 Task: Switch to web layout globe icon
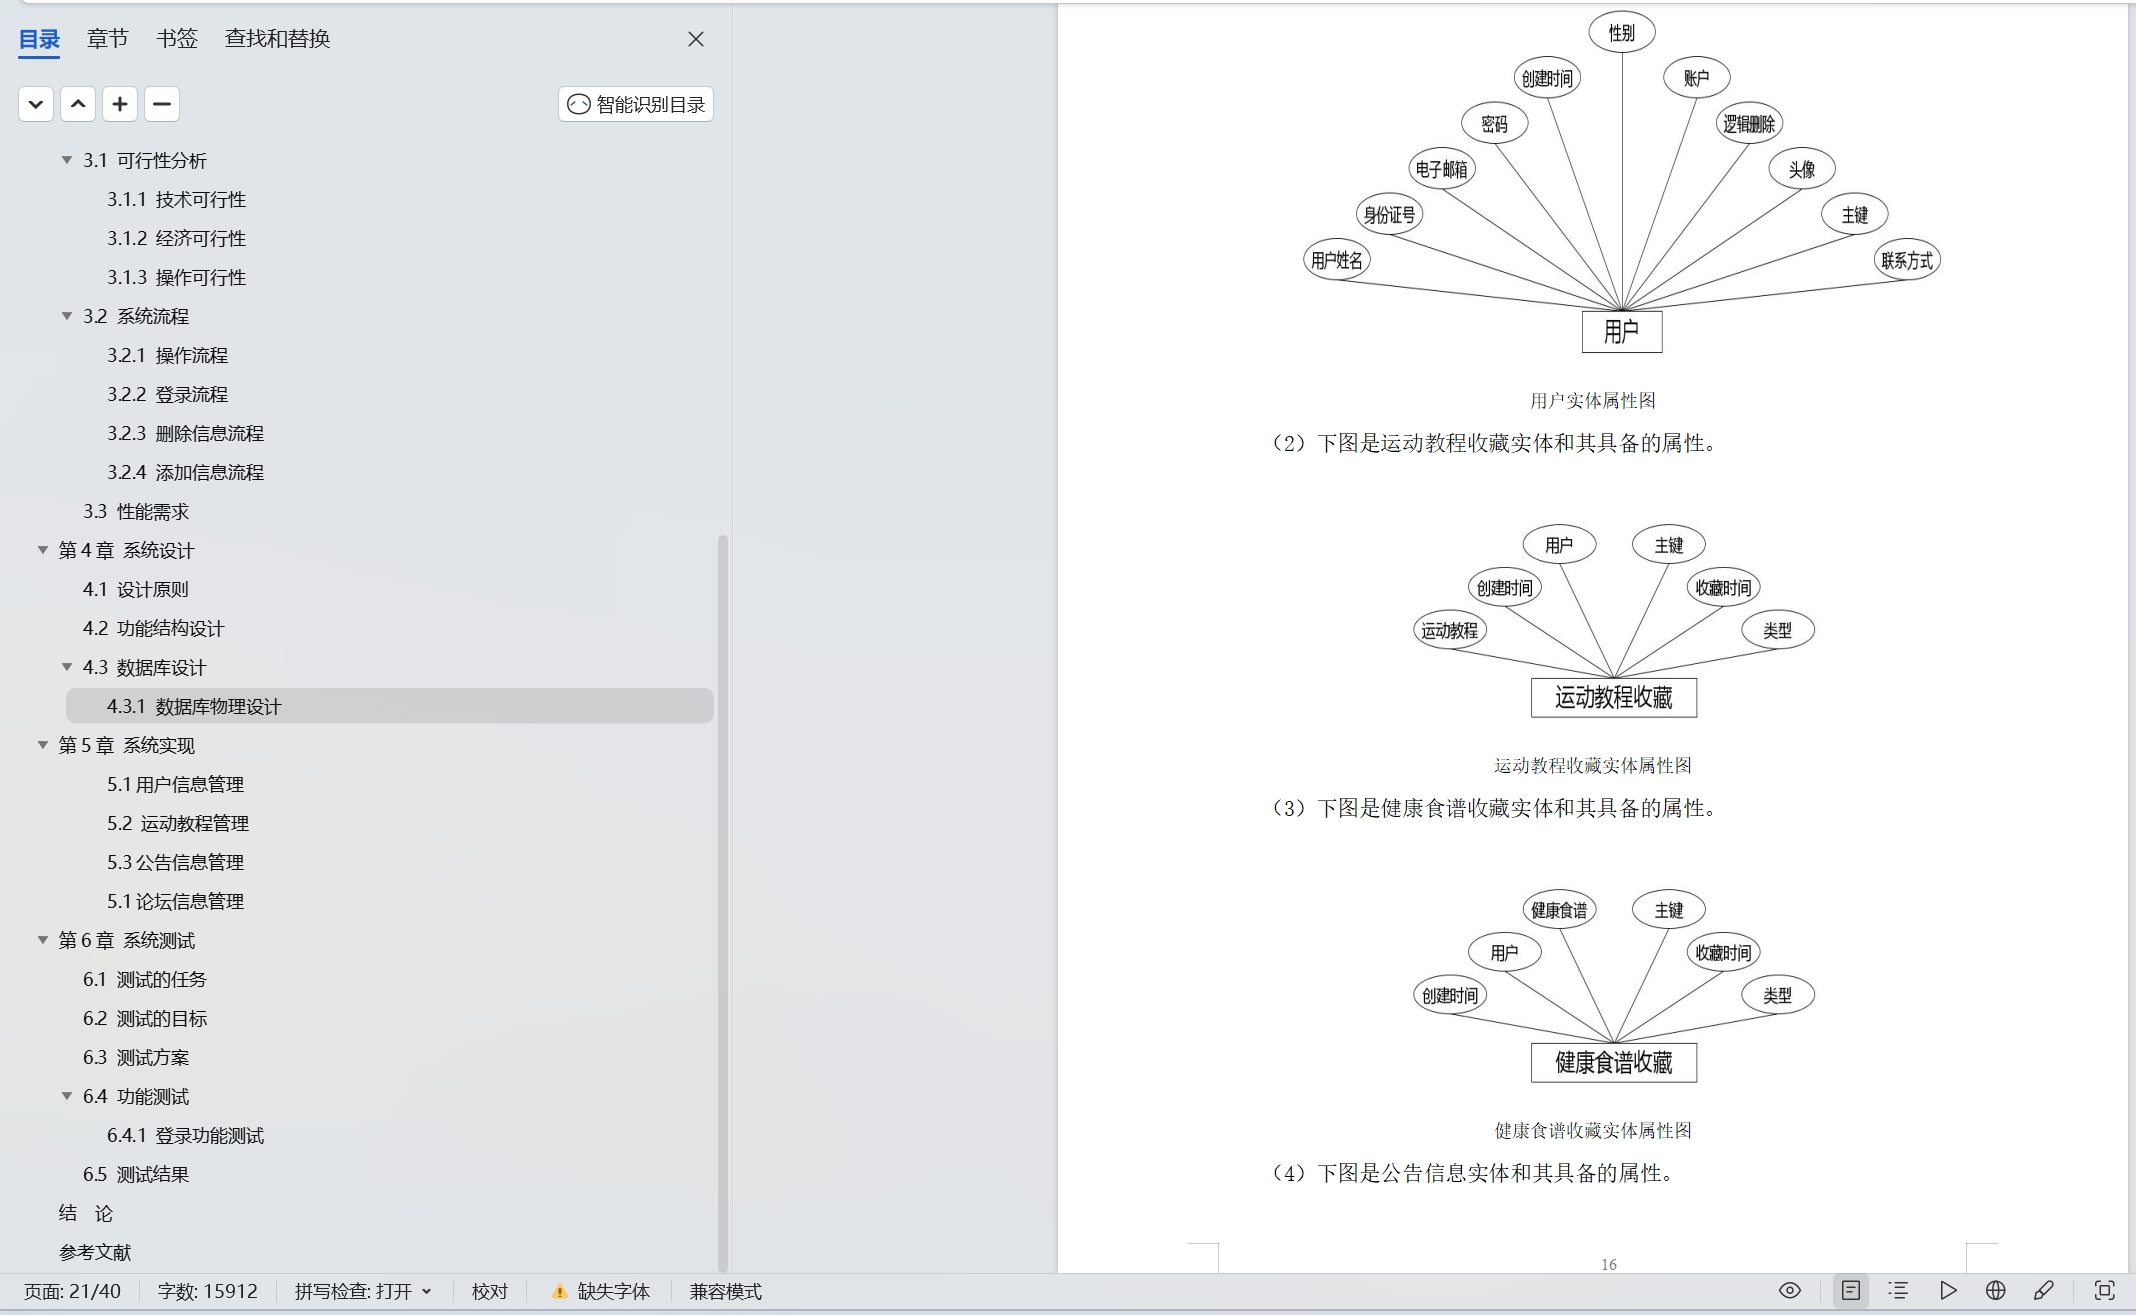[1995, 1290]
